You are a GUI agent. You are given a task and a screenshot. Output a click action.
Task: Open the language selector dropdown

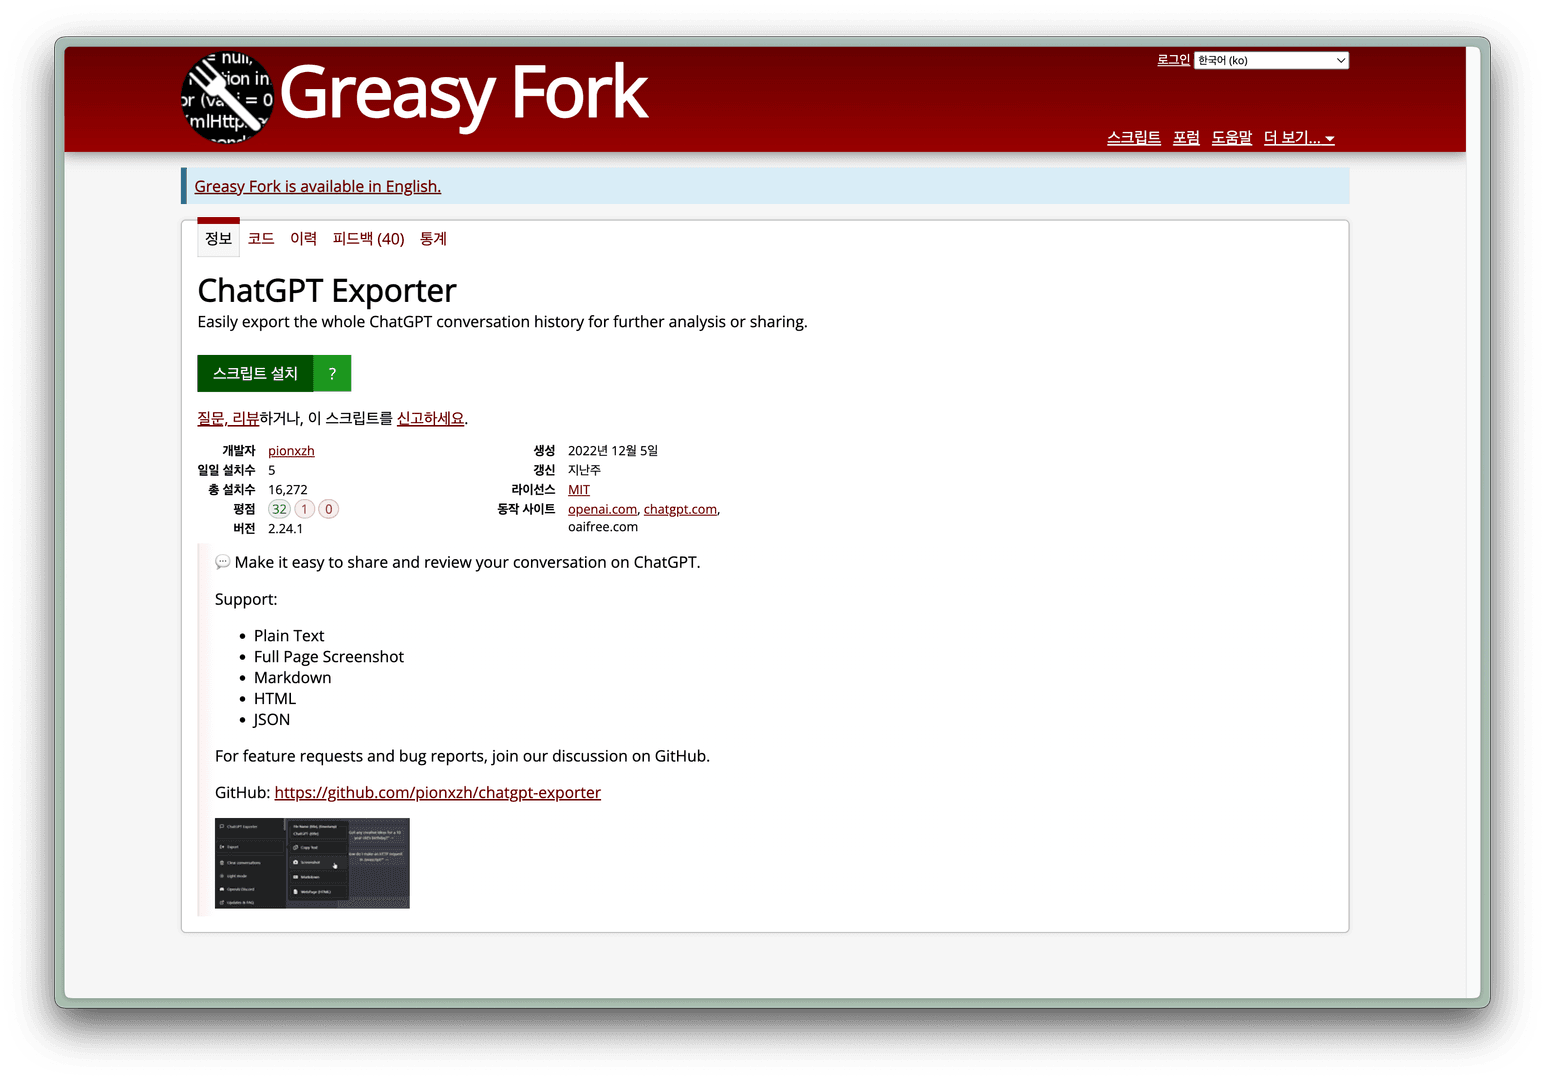[x=1271, y=61]
